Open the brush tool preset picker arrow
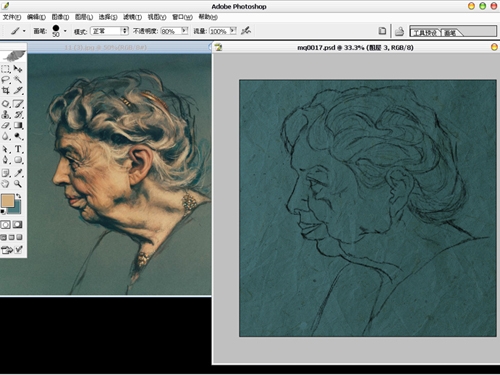 coord(24,31)
